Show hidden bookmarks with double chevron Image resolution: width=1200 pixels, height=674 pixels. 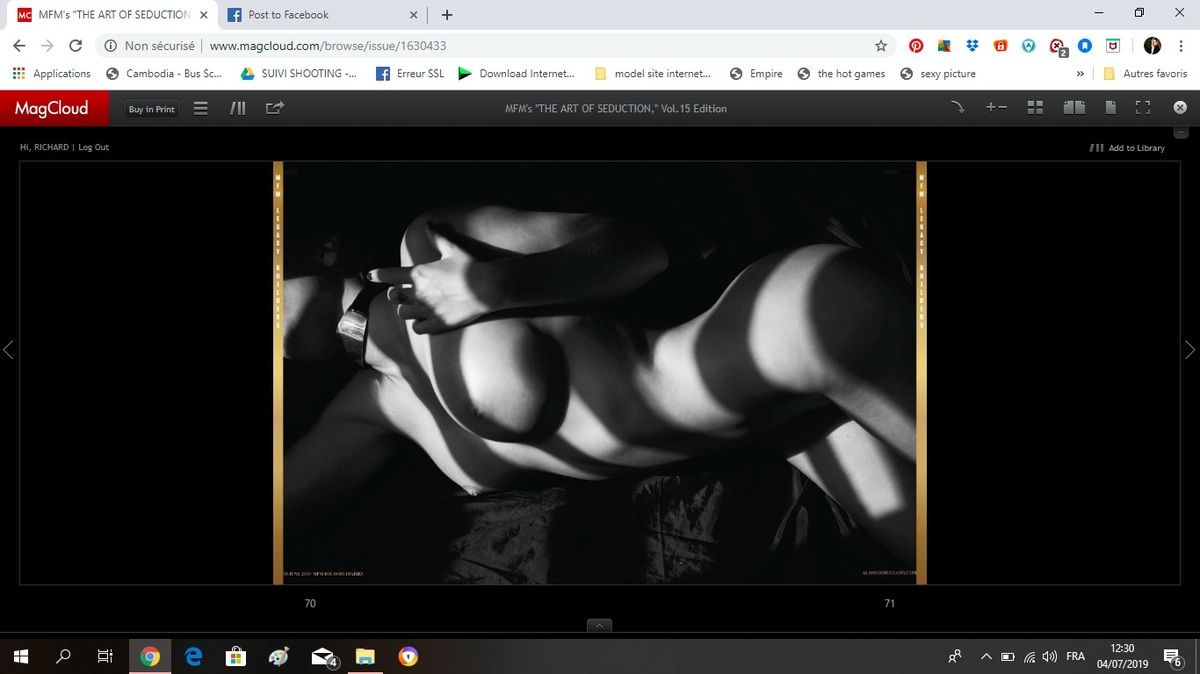pos(1080,74)
